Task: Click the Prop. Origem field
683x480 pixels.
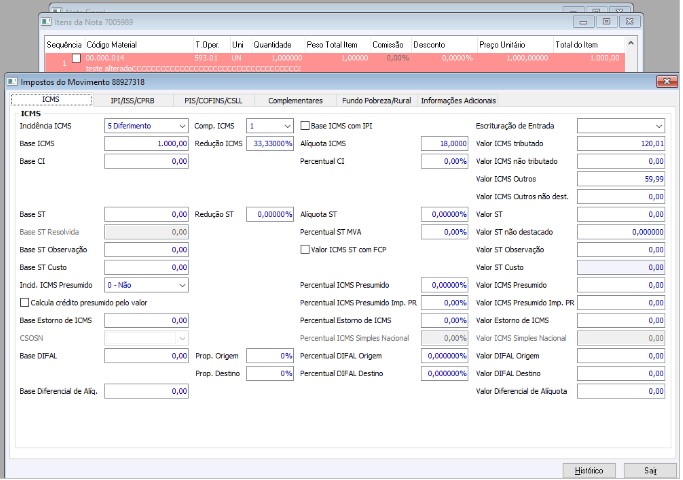Action: tap(270, 356)
